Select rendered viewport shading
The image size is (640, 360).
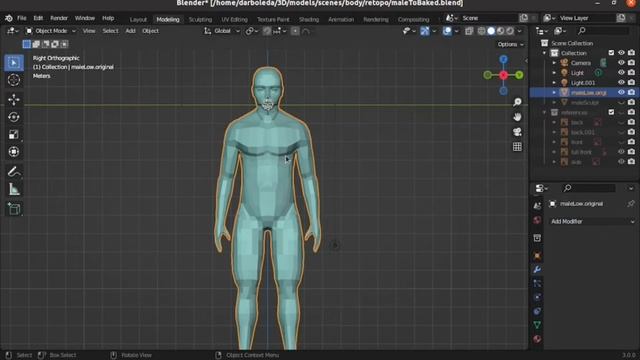tap(510, 31)
